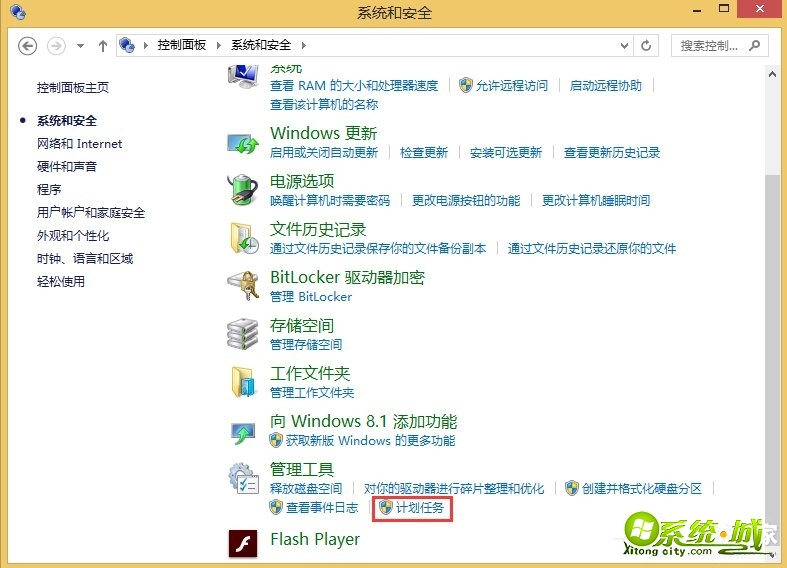Click the 管理工具 gear checklist icon
This screenshot has width=787, height=568.
[243, 478]
